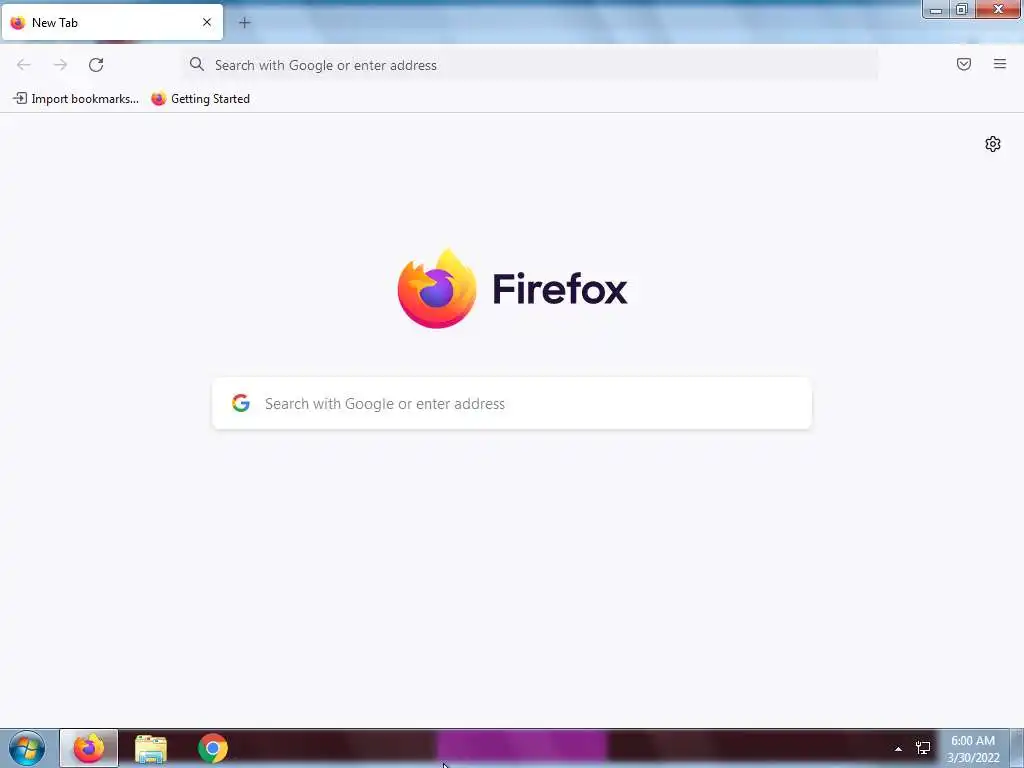Open the taskbar clock showing 6:00 AM
The image size is (1024, 768).
coord(973,749)
